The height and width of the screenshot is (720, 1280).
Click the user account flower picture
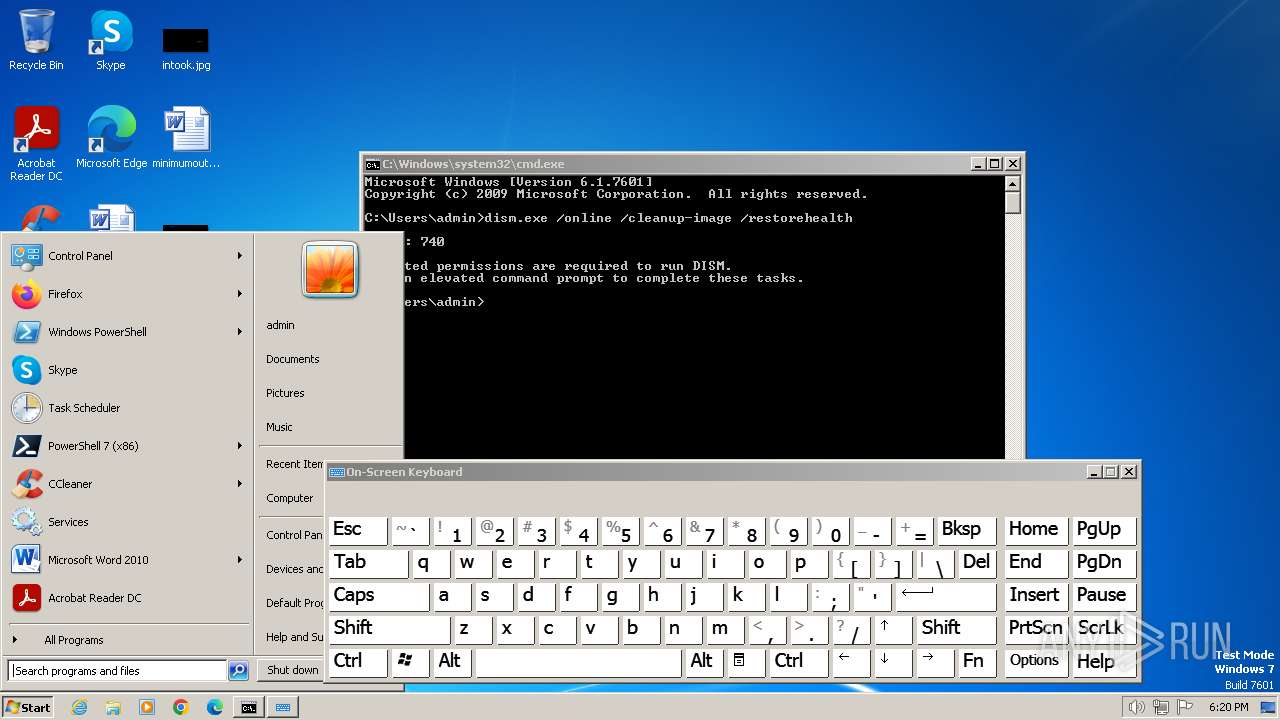tap(330, 269)
